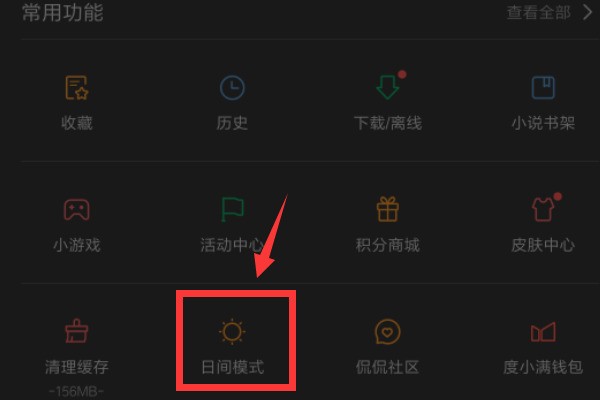Select the 皮肤中心 label
The height and width of the screenshot is (400, 600).
543,245
